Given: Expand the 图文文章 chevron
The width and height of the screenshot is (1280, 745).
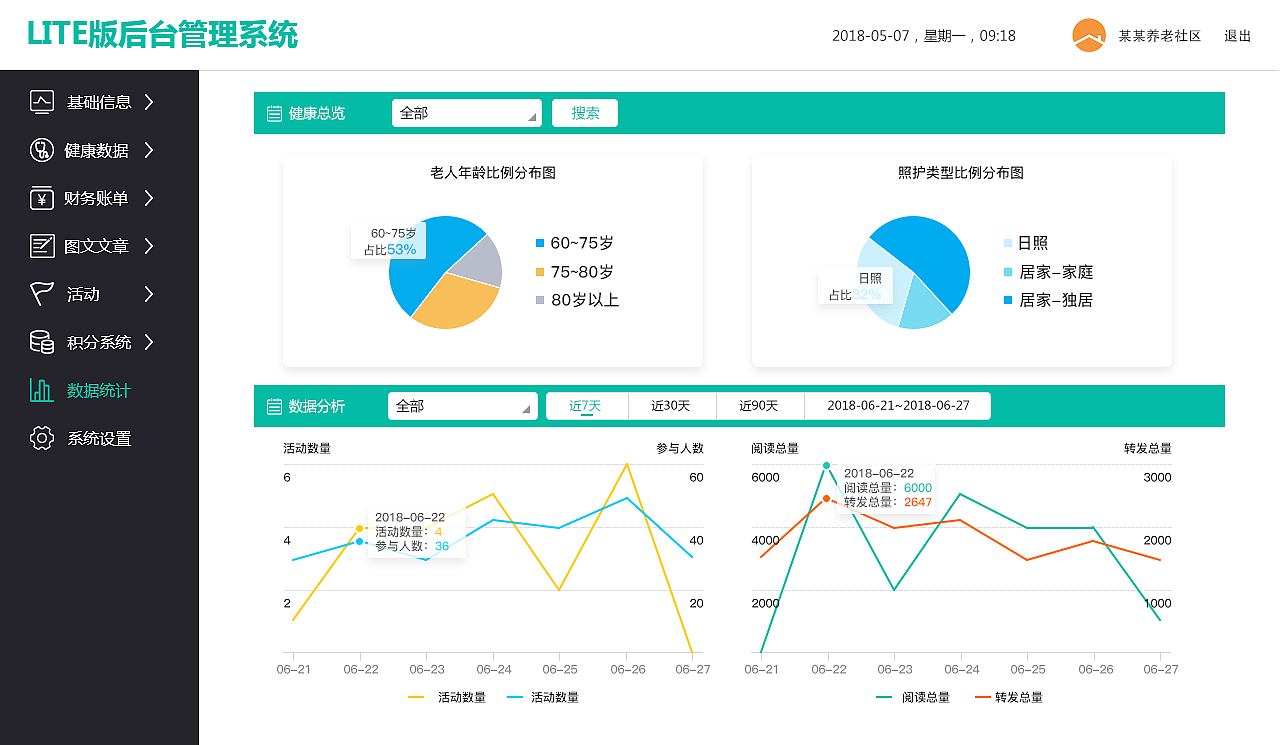Looking at the screenshot, I should 149,246.
